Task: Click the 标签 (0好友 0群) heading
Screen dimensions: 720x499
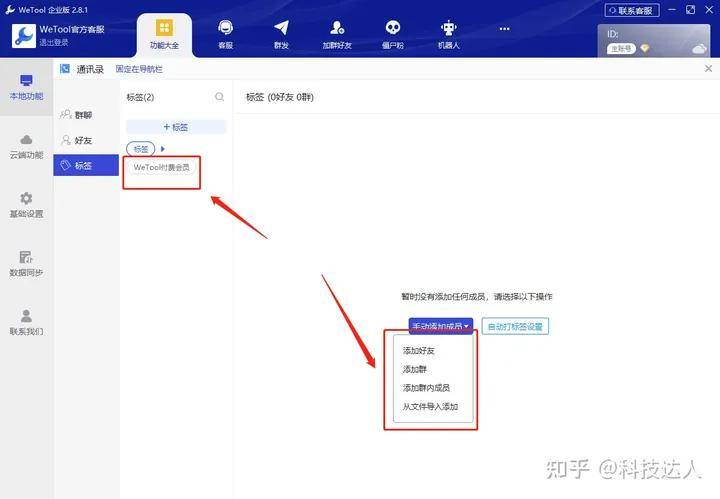Action: [280, 97]
